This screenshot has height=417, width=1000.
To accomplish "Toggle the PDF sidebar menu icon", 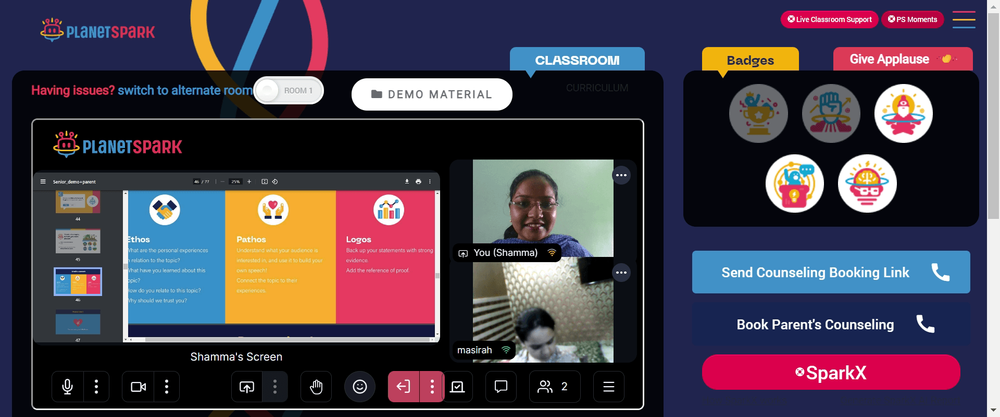I will (x=43, y=182).
